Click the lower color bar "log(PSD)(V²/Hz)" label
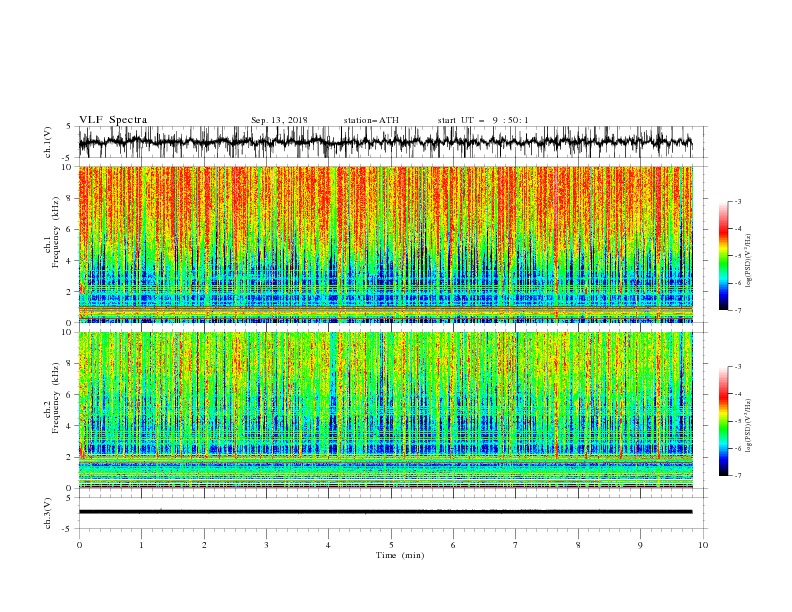792x612 pixels. [x=749, y=426]
